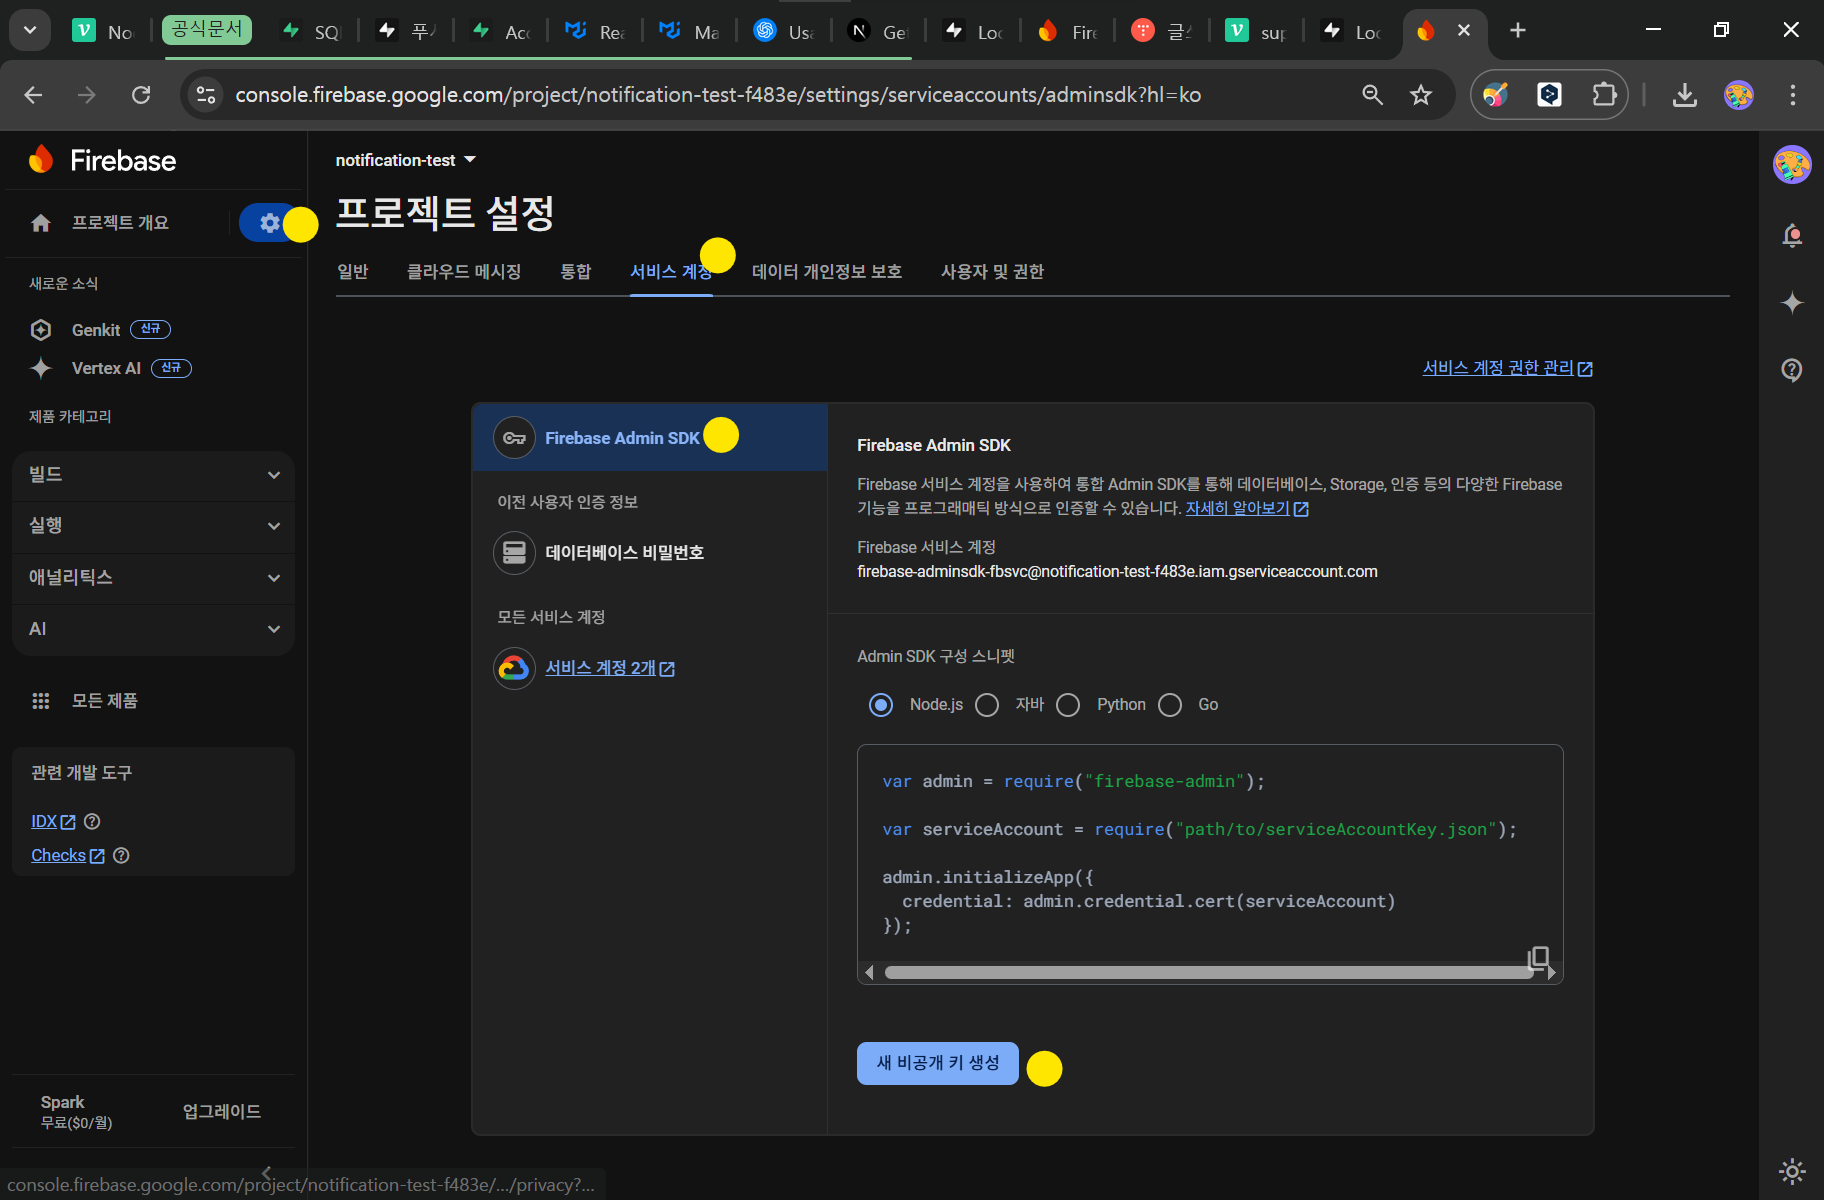Open notifications bell icon in right rail
The image size is (1824, 1200).
tap(1792, 236)
